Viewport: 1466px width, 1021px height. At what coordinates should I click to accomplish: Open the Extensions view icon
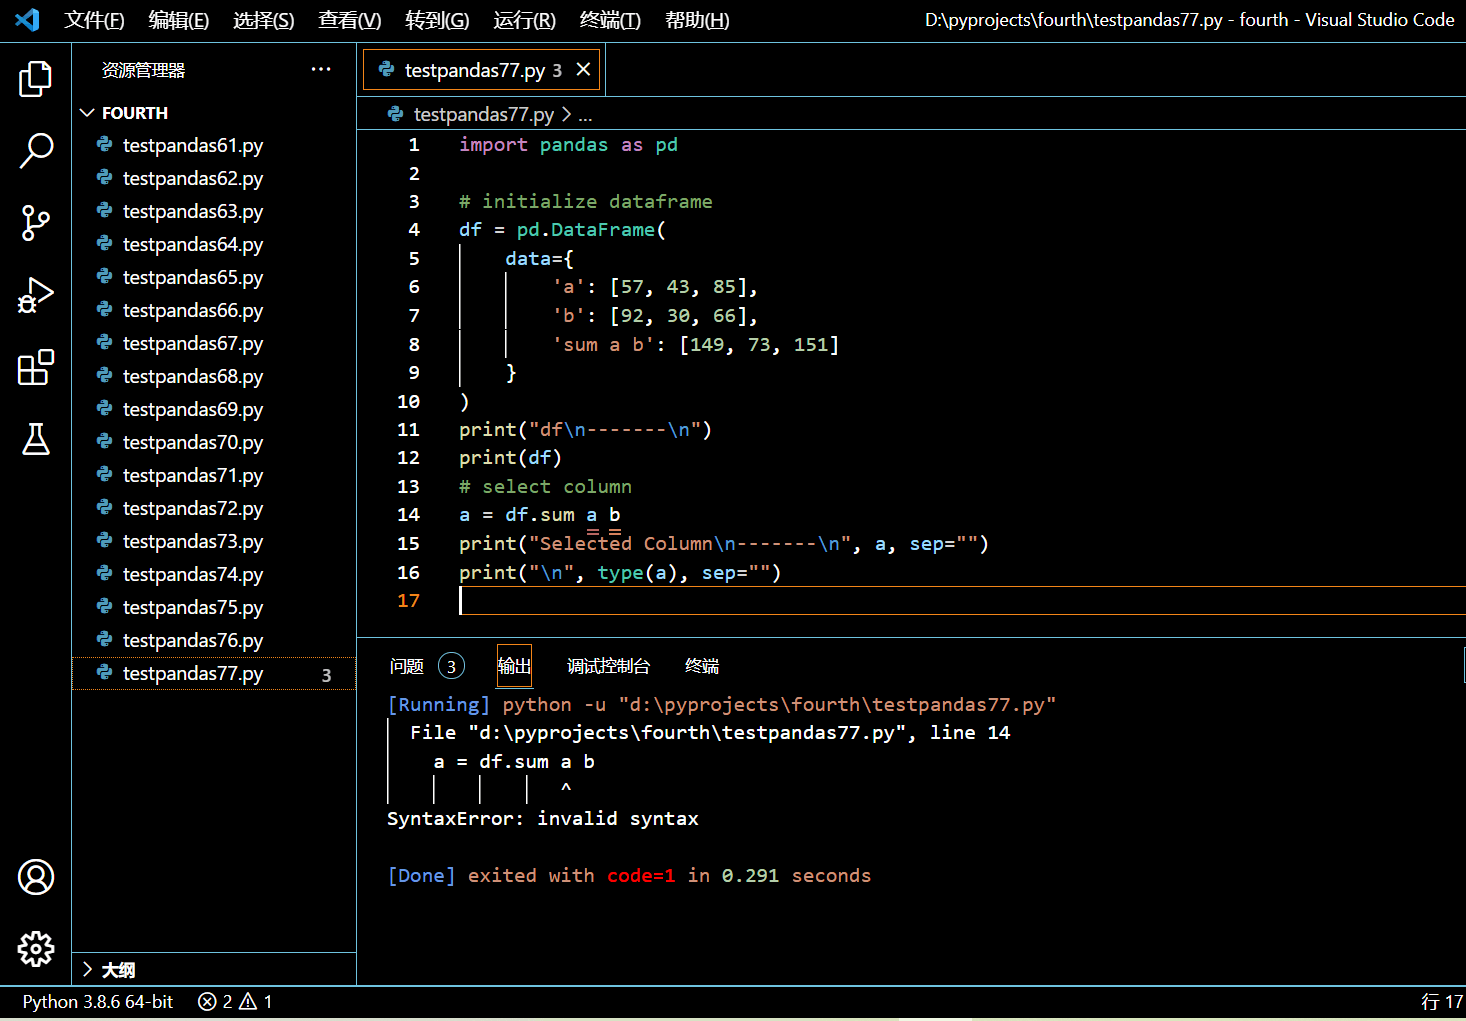coord(35,367)
